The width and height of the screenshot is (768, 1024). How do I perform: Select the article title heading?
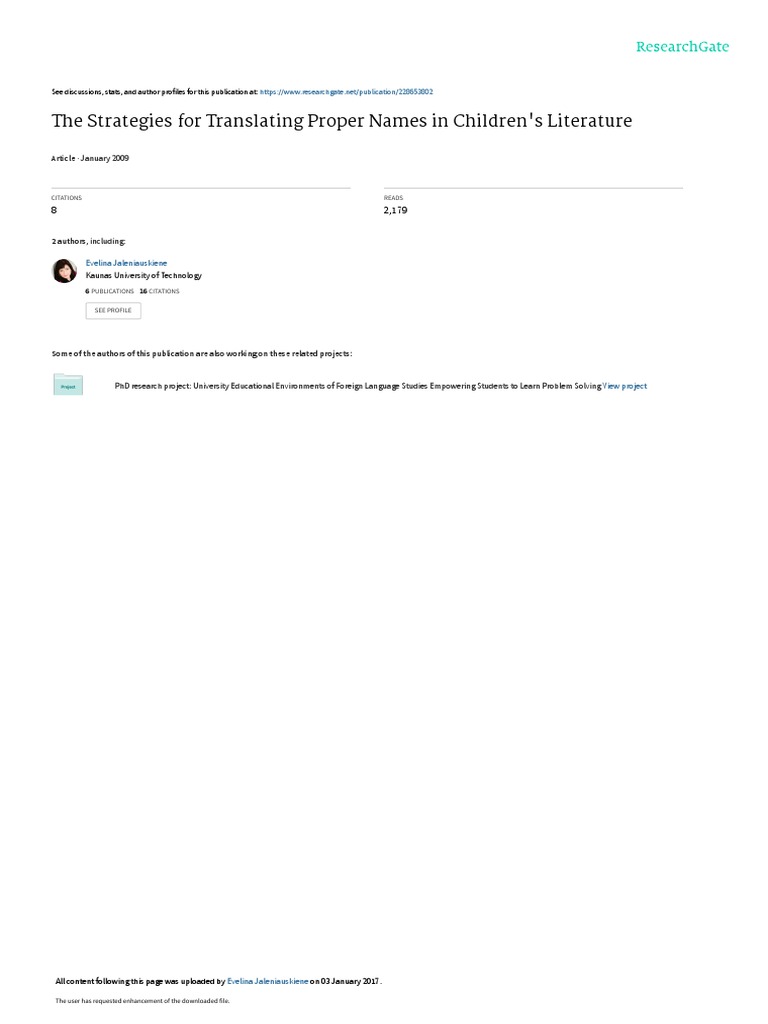click(342, 121)
